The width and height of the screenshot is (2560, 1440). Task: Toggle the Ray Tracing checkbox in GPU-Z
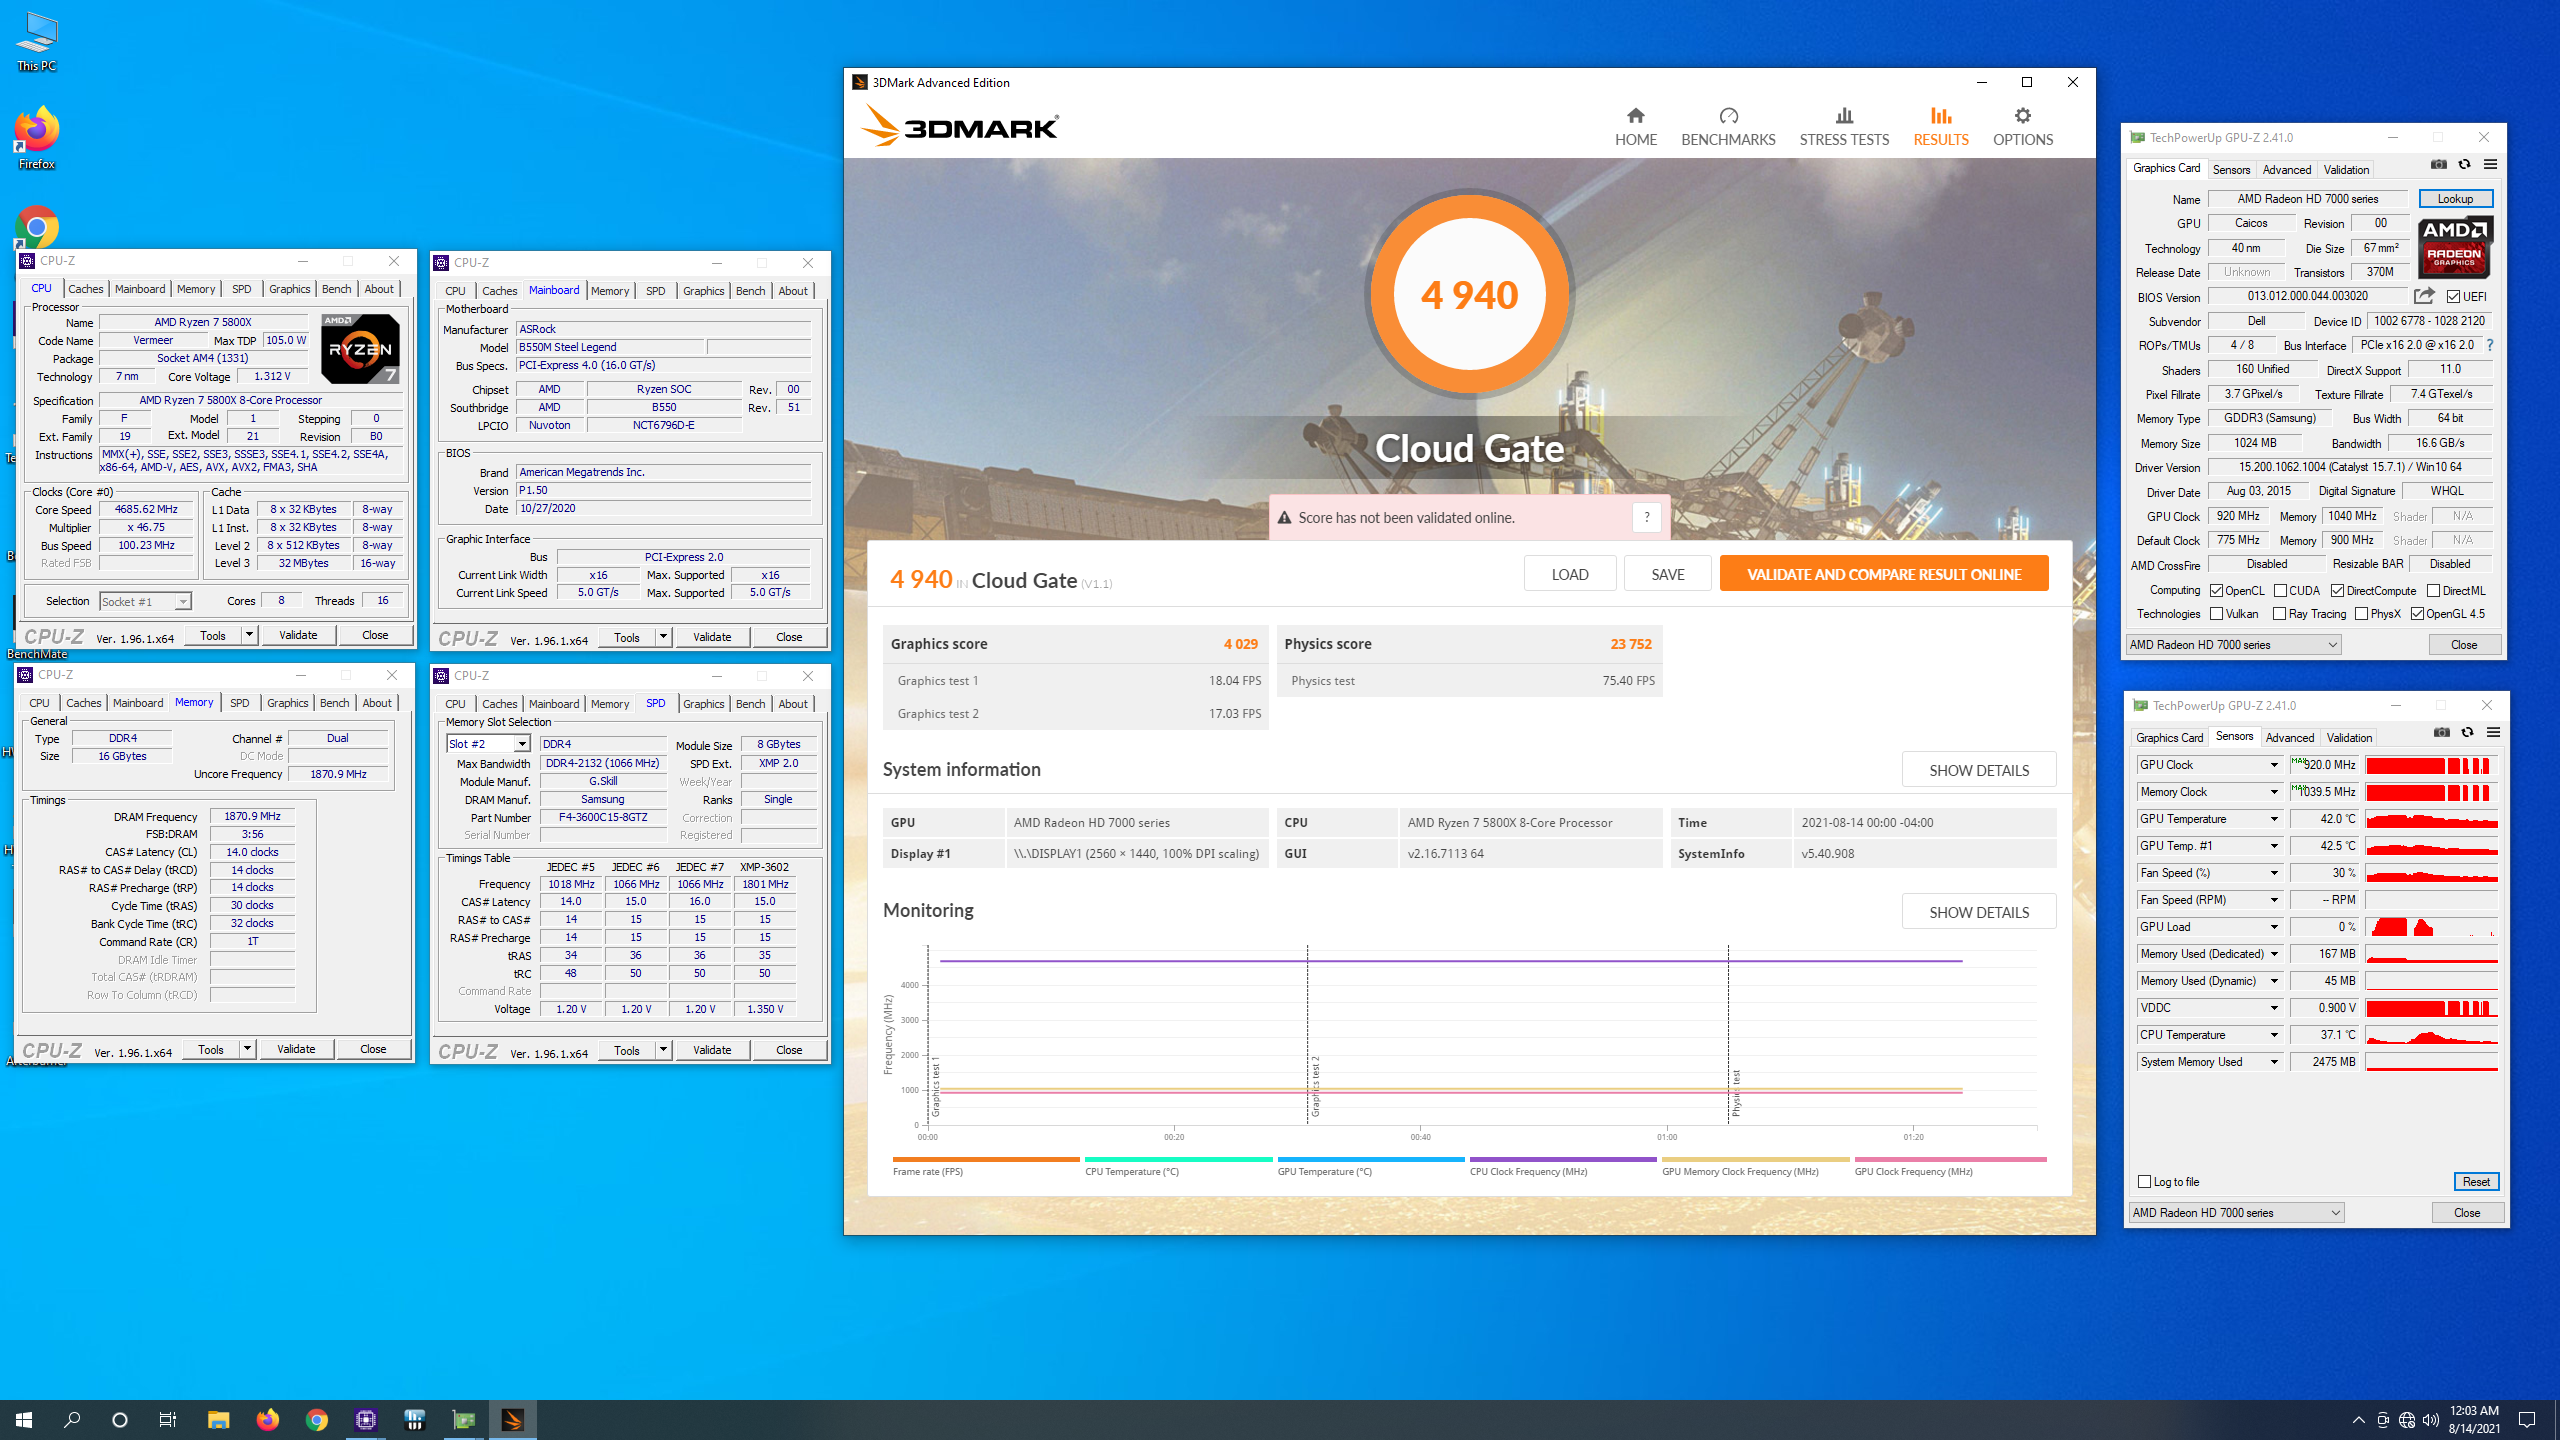tap(2279, 614)
